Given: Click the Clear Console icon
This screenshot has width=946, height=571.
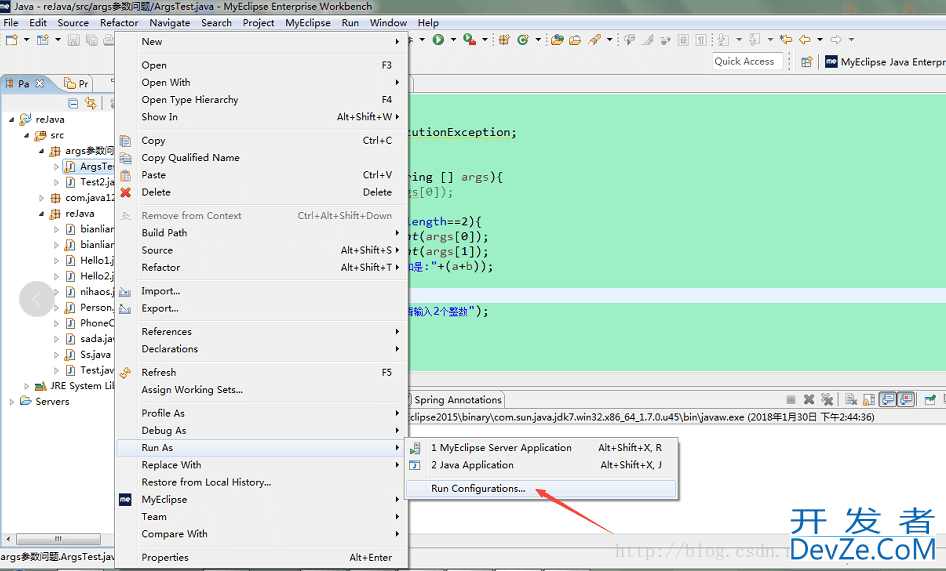Looking at the screenshot, I should [851, 400].
